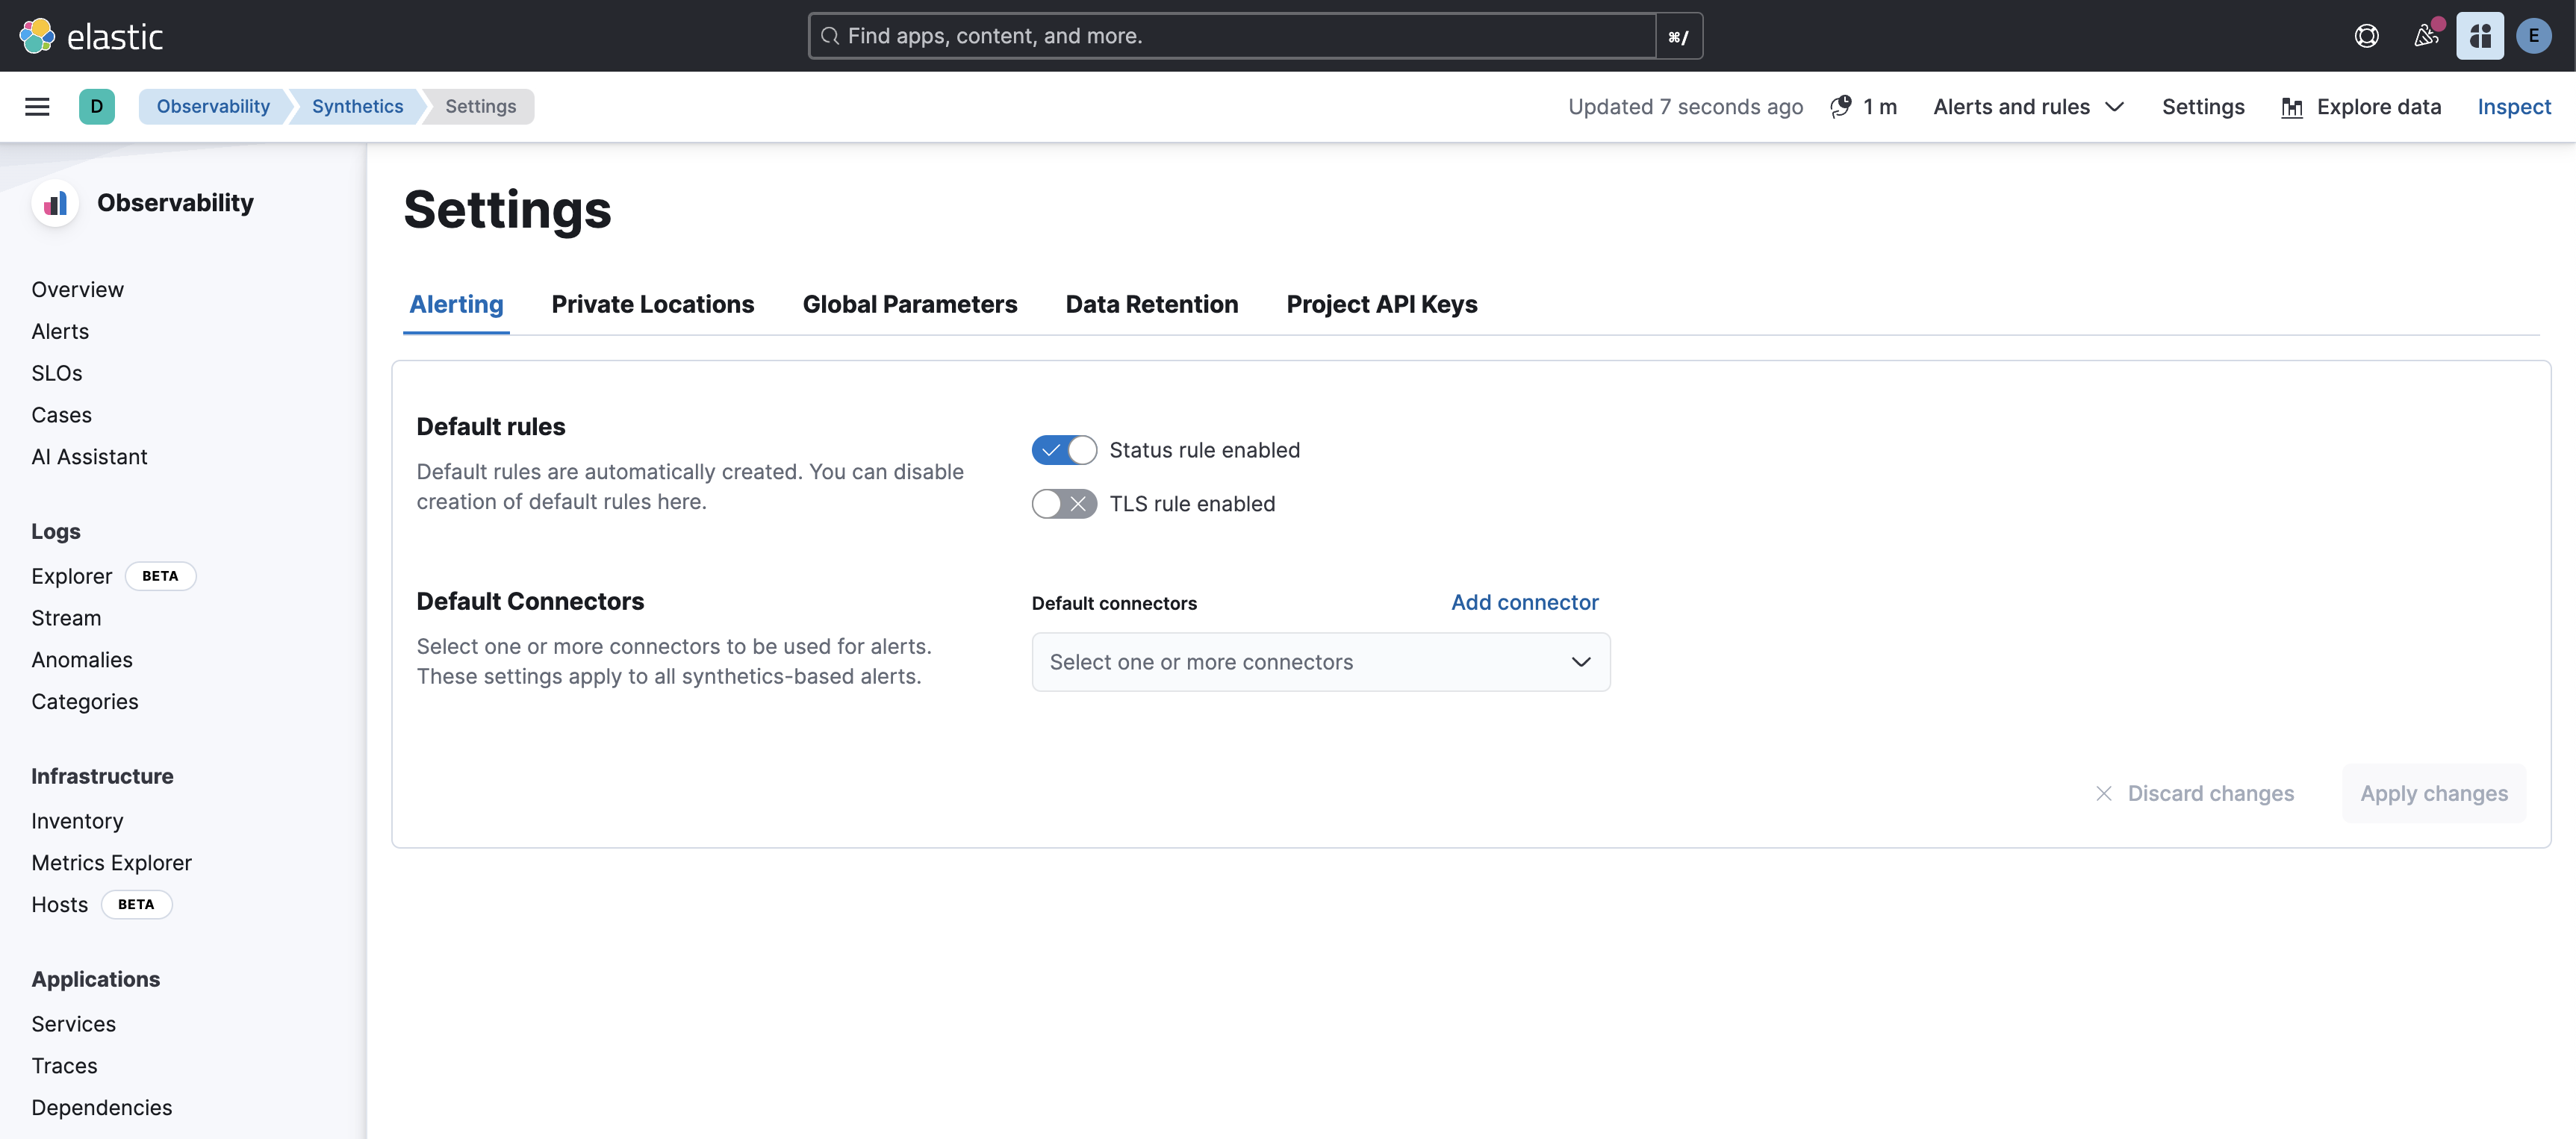Click the D space avatar

pyautogui.click(x=97, y=106)
